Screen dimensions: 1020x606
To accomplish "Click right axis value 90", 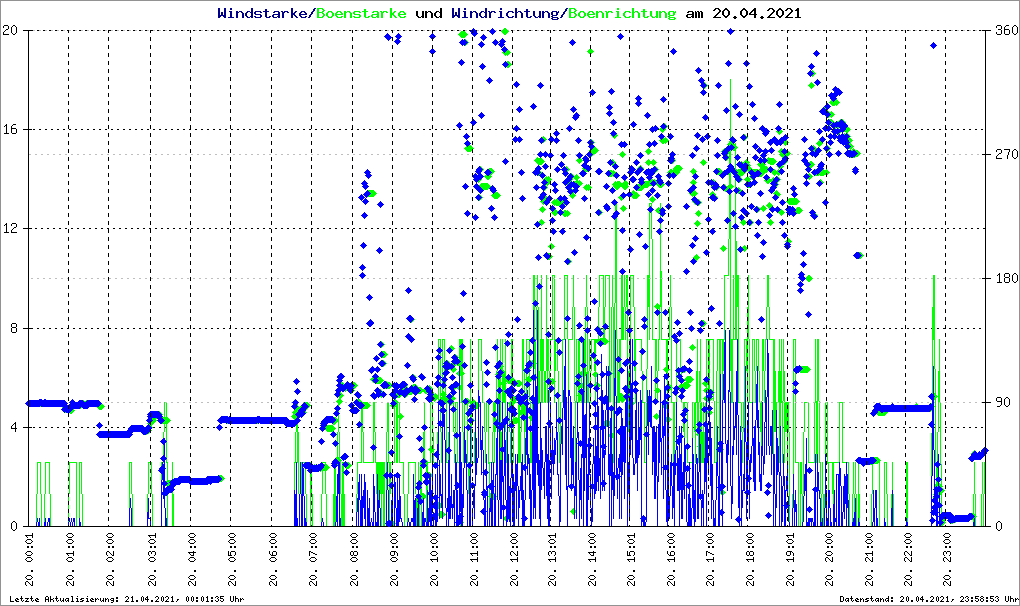I will [x=1003, y=402].
